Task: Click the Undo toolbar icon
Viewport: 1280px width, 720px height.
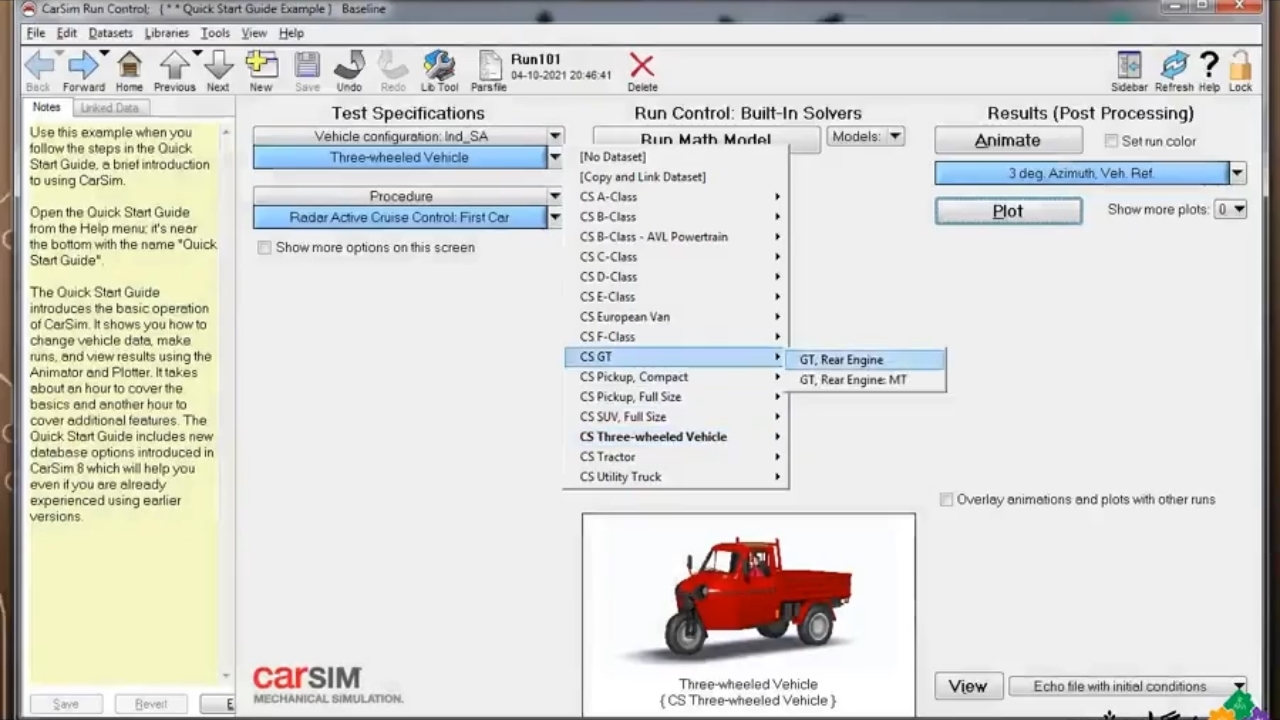Action: 349,70
